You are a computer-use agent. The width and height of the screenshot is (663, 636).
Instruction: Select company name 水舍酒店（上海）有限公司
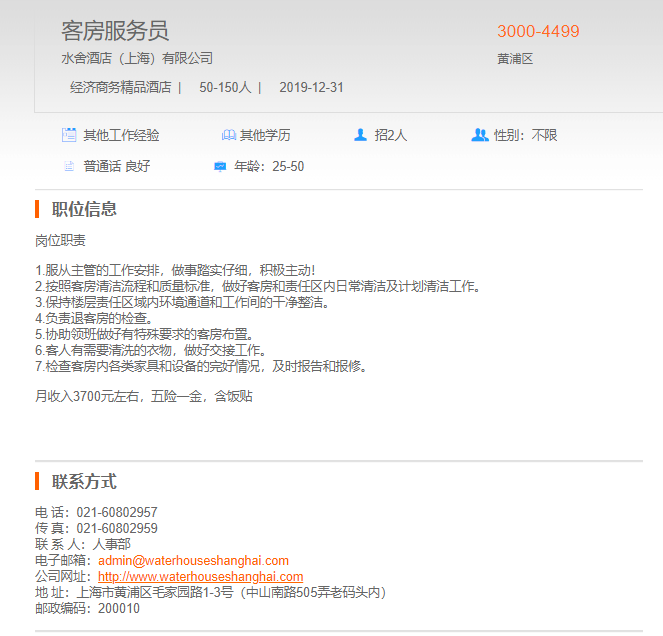[137, 58]
